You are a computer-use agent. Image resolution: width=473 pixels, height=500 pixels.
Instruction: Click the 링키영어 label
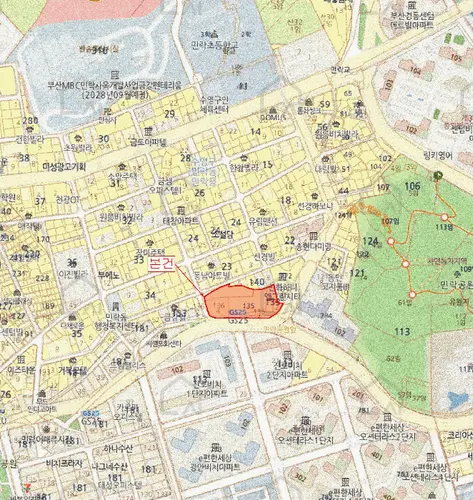pyautogui.click(x=438, y=155)
